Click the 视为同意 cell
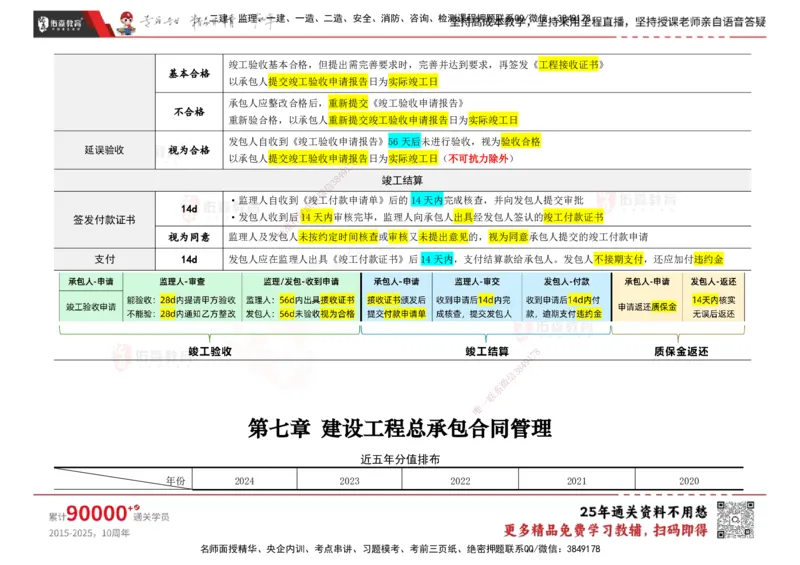Image resolution: width=800 pixels, height=565 pixels. (189, 237)
